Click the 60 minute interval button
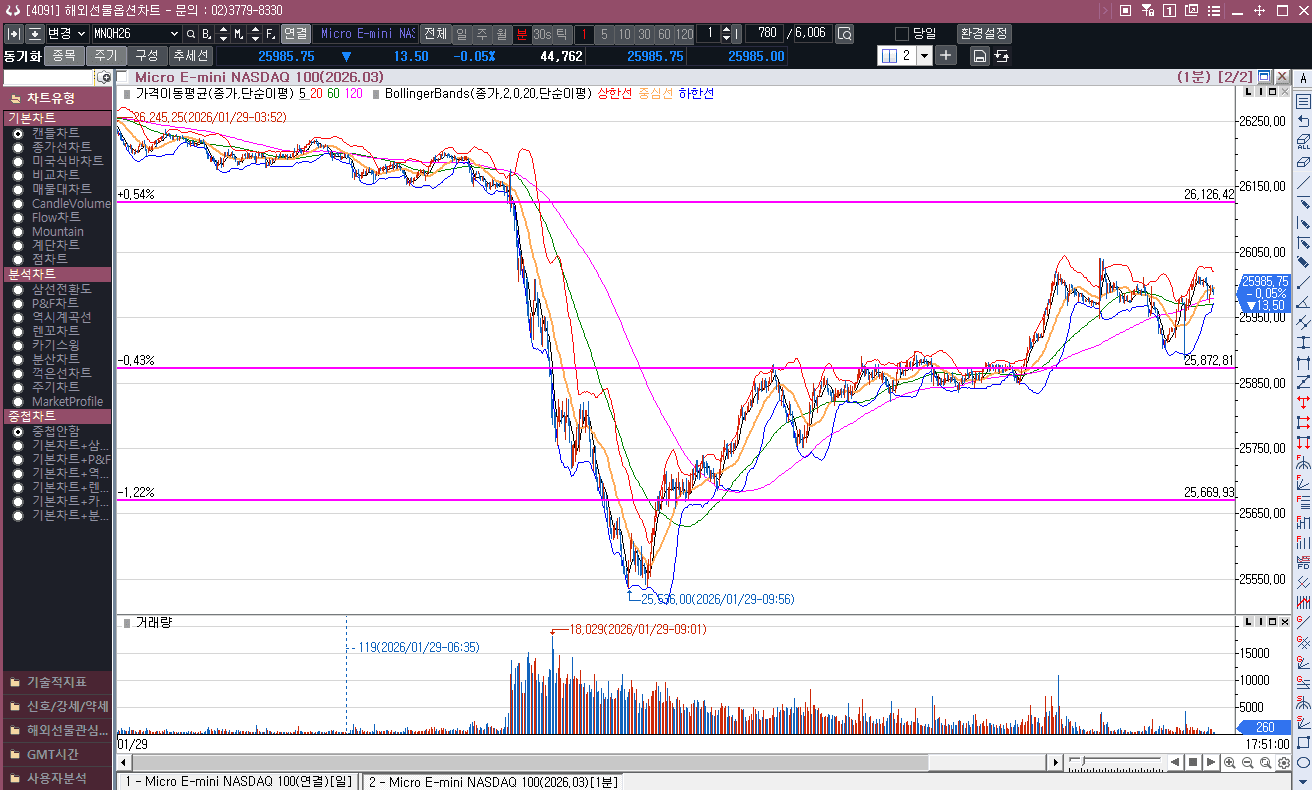Viewport: 1312px width, 790px height. [x=664, y=34]
